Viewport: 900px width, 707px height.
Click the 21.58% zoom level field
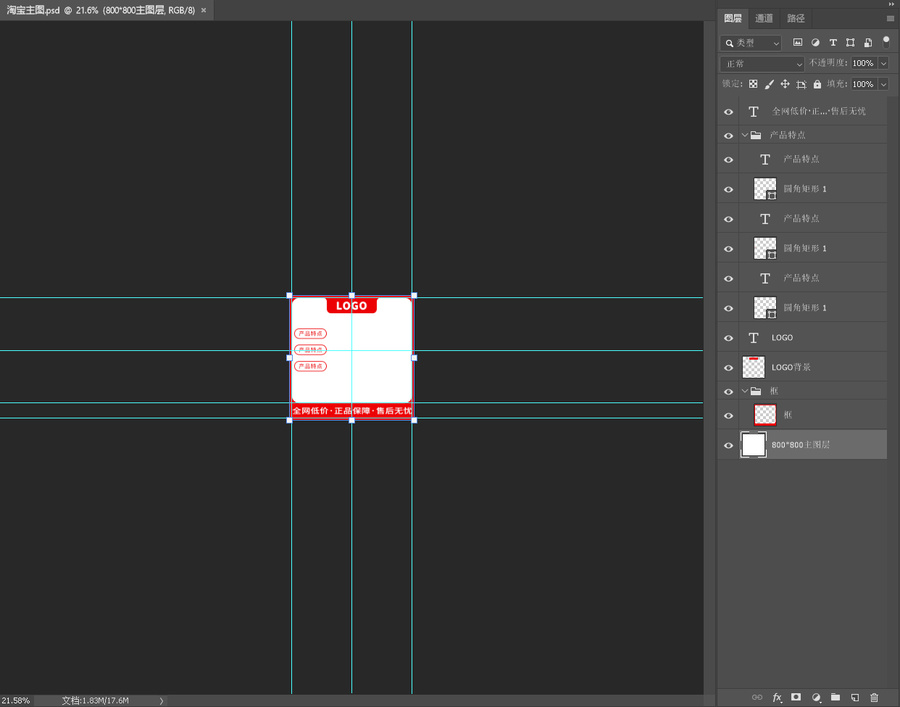(x=15, y=701)
